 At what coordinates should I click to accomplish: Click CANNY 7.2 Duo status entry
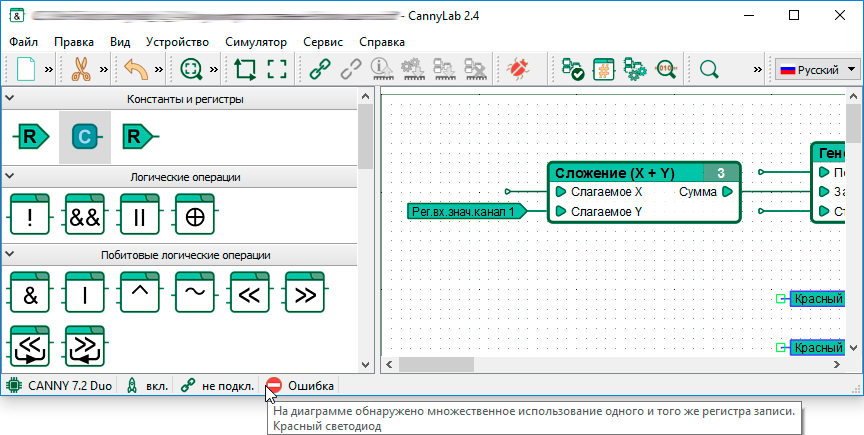(59, 386)
